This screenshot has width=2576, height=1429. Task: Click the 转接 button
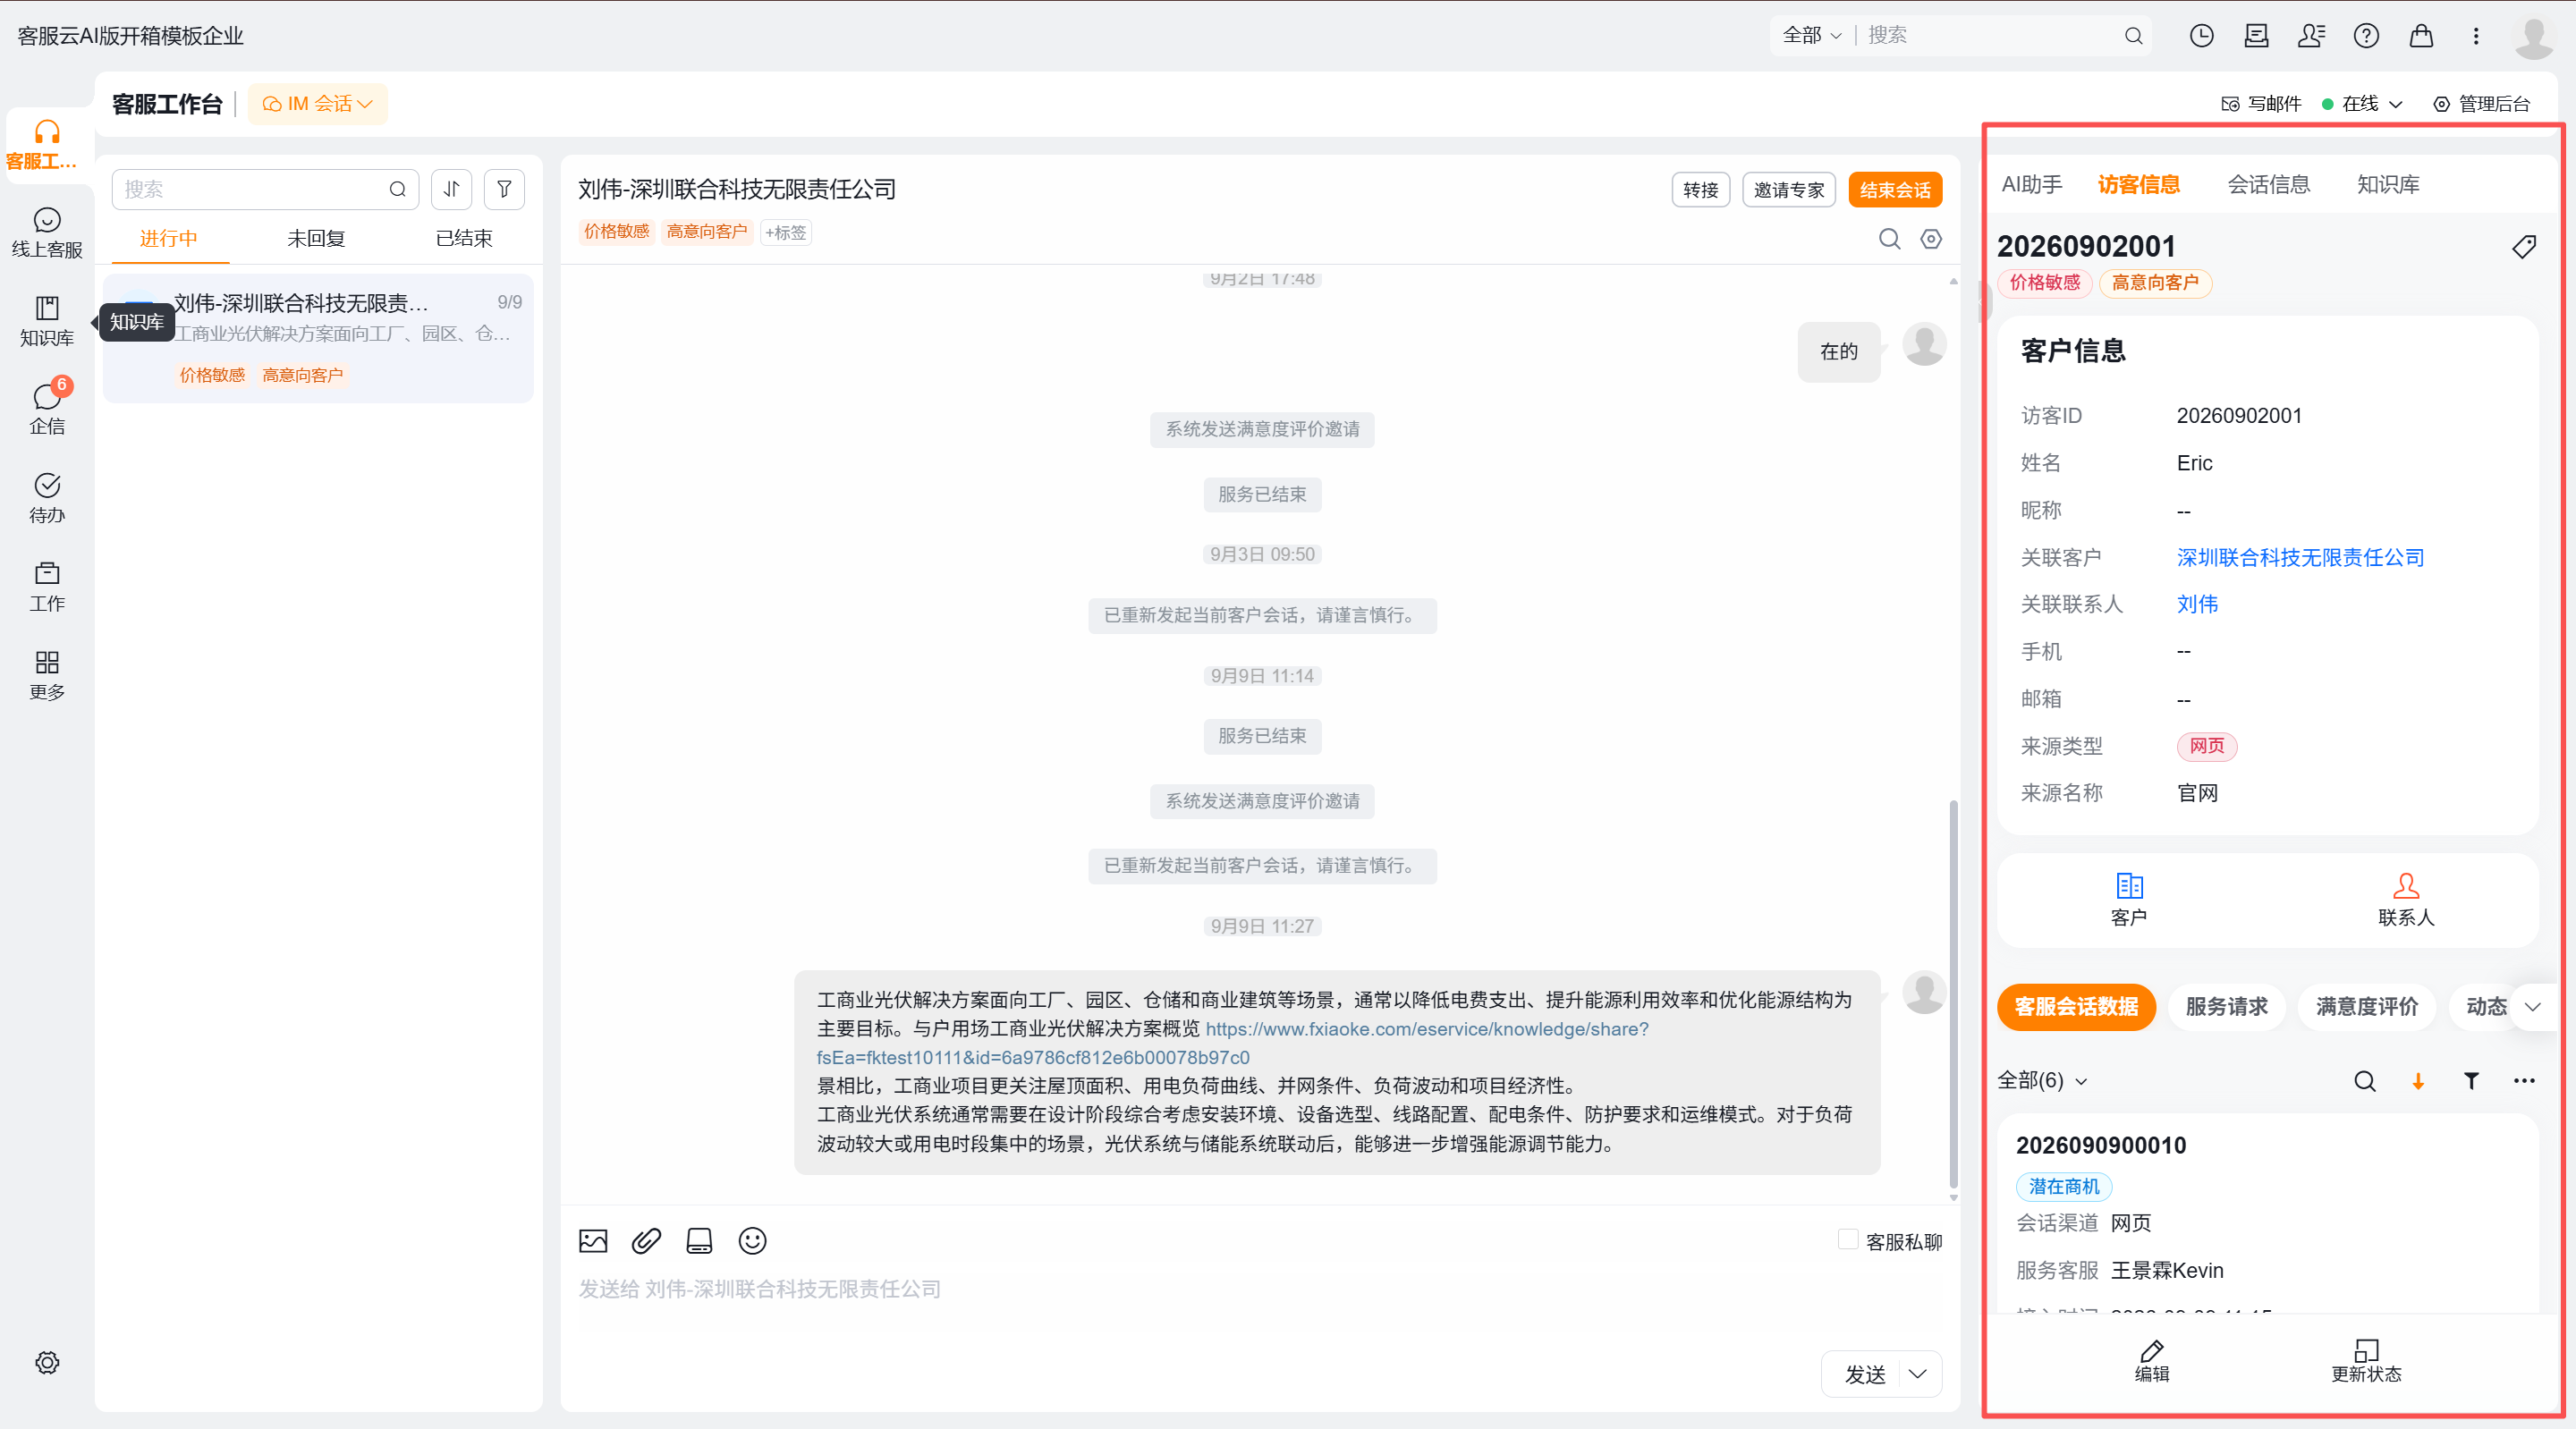(x=1700, y=190)
